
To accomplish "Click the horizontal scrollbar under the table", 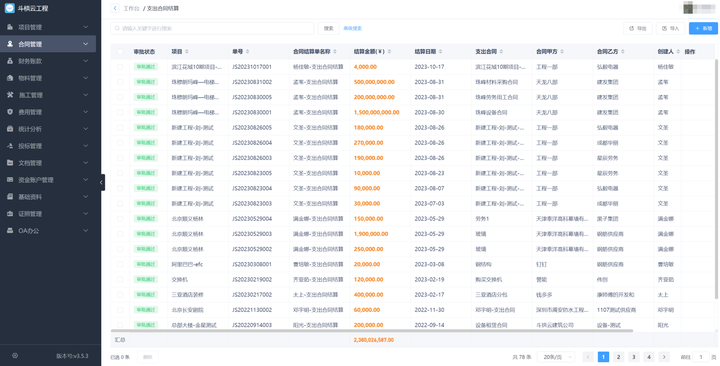I will [372, 330].
